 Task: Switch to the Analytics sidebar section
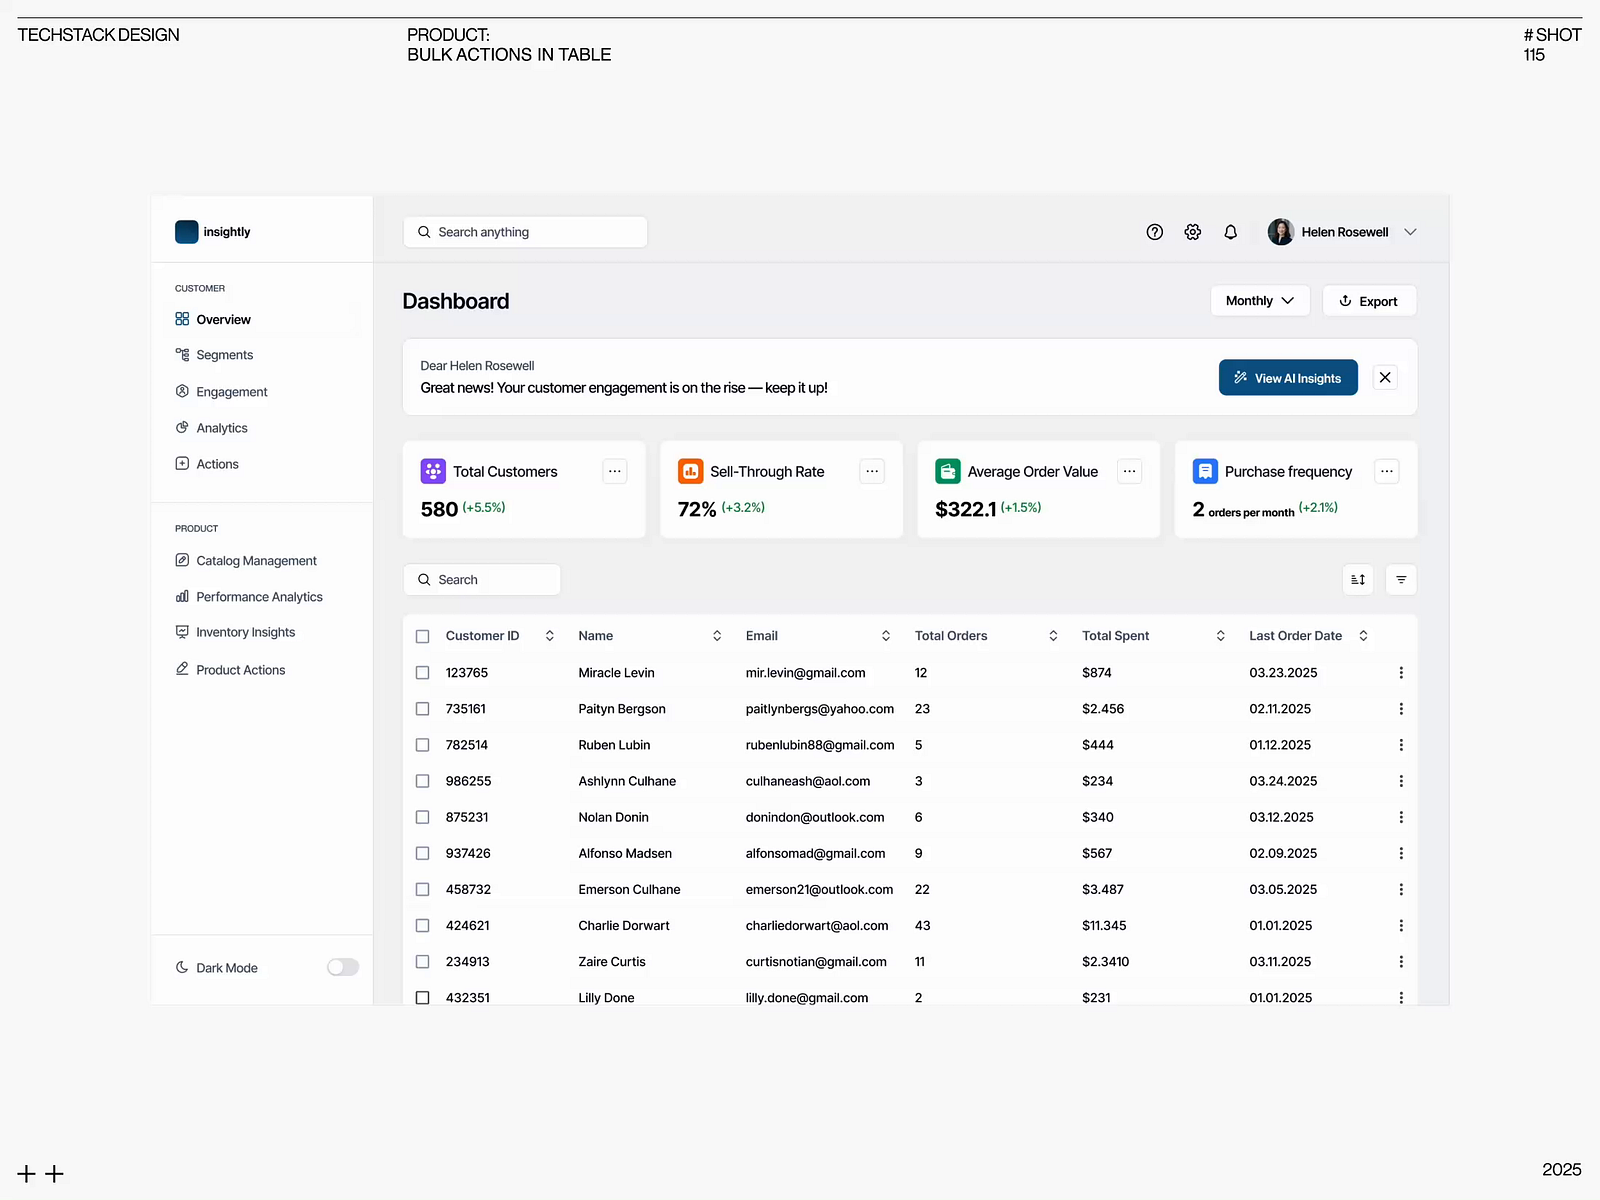click(221, 427)
